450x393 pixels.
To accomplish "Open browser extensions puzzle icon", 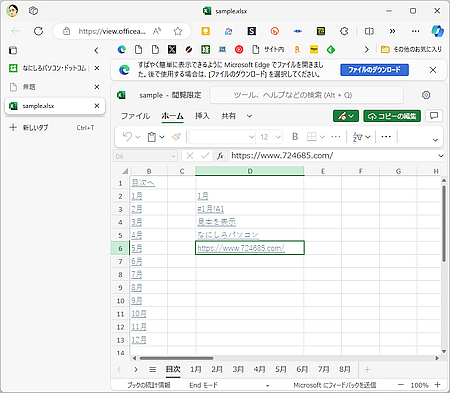I will [x=344, y=31].
